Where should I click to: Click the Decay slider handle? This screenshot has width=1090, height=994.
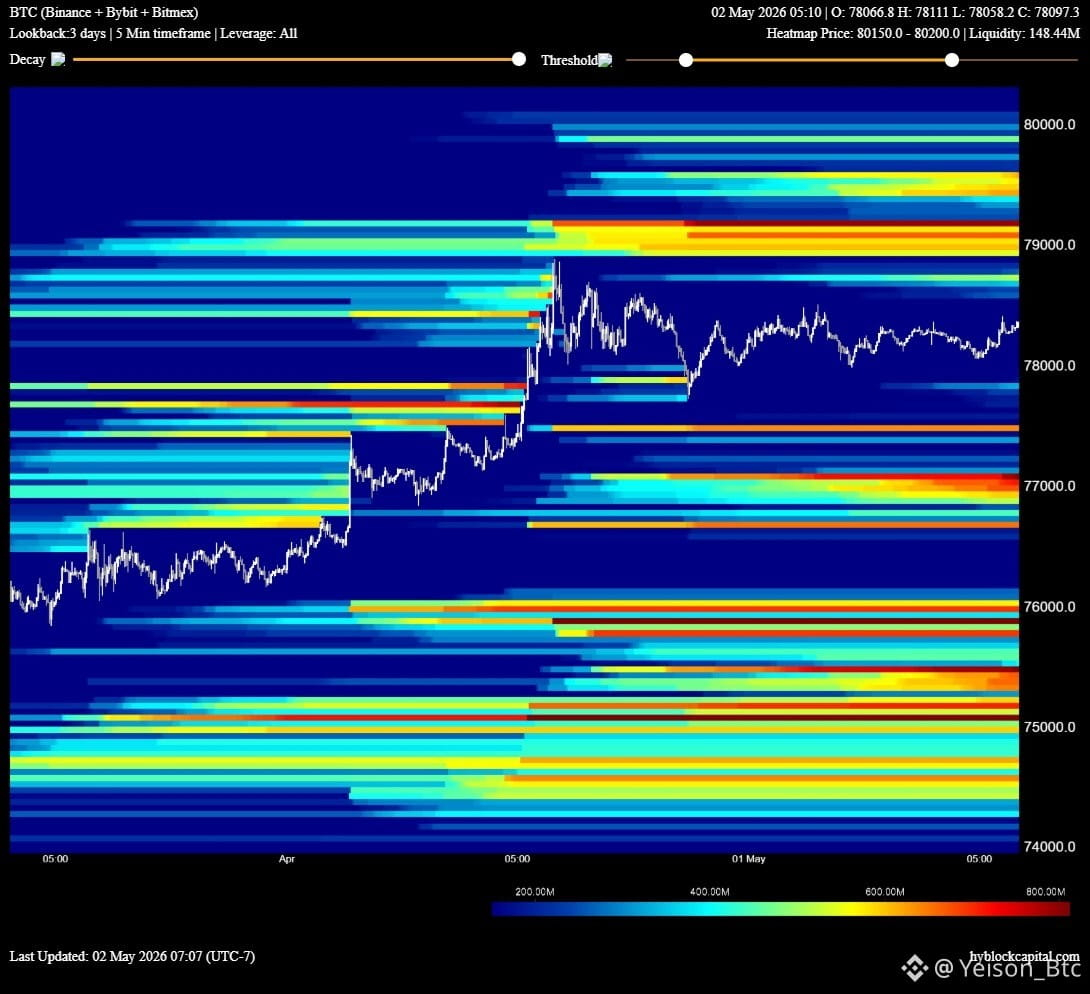coord(519,59)
